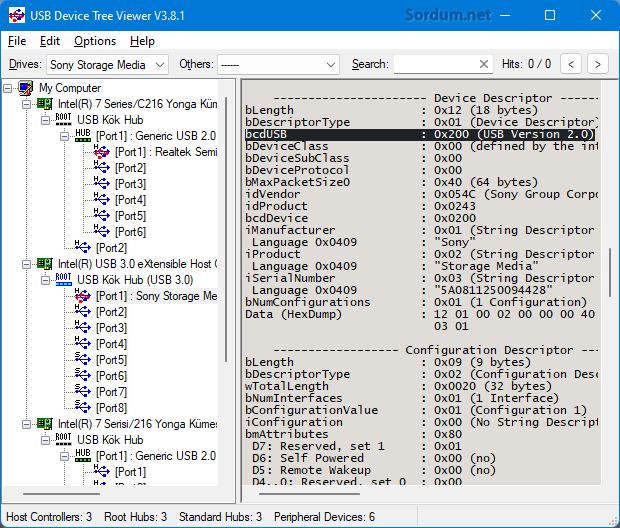
Task: Click Intel 7 Serisi/216 host controller chip icon
Action: tap(45, 424)
